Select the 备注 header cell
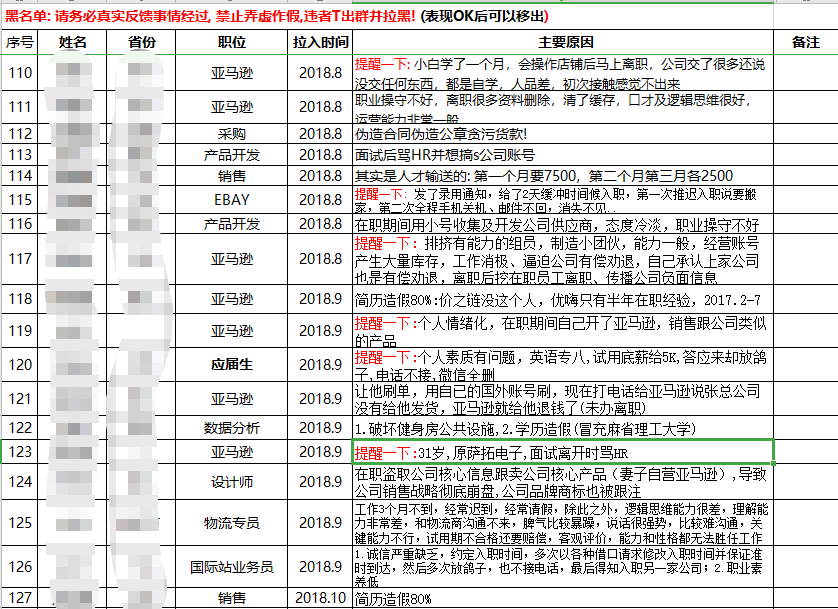The width and height of the screenshot is (838, 609). point(805,42)
